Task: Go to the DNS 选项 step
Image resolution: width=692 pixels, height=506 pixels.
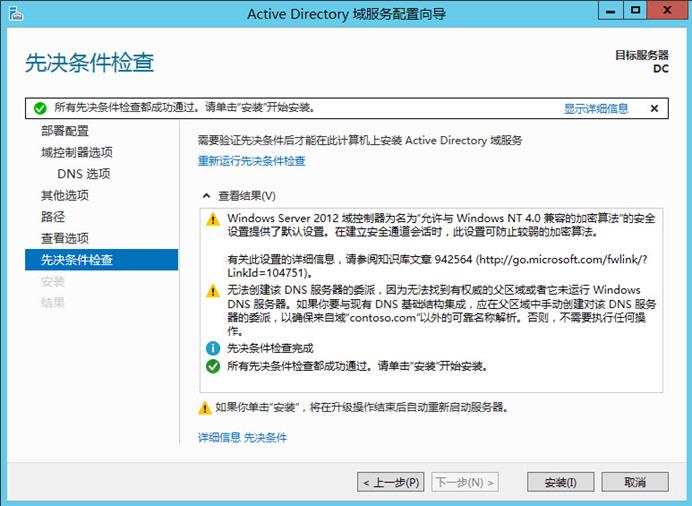Action: [84, 174]
